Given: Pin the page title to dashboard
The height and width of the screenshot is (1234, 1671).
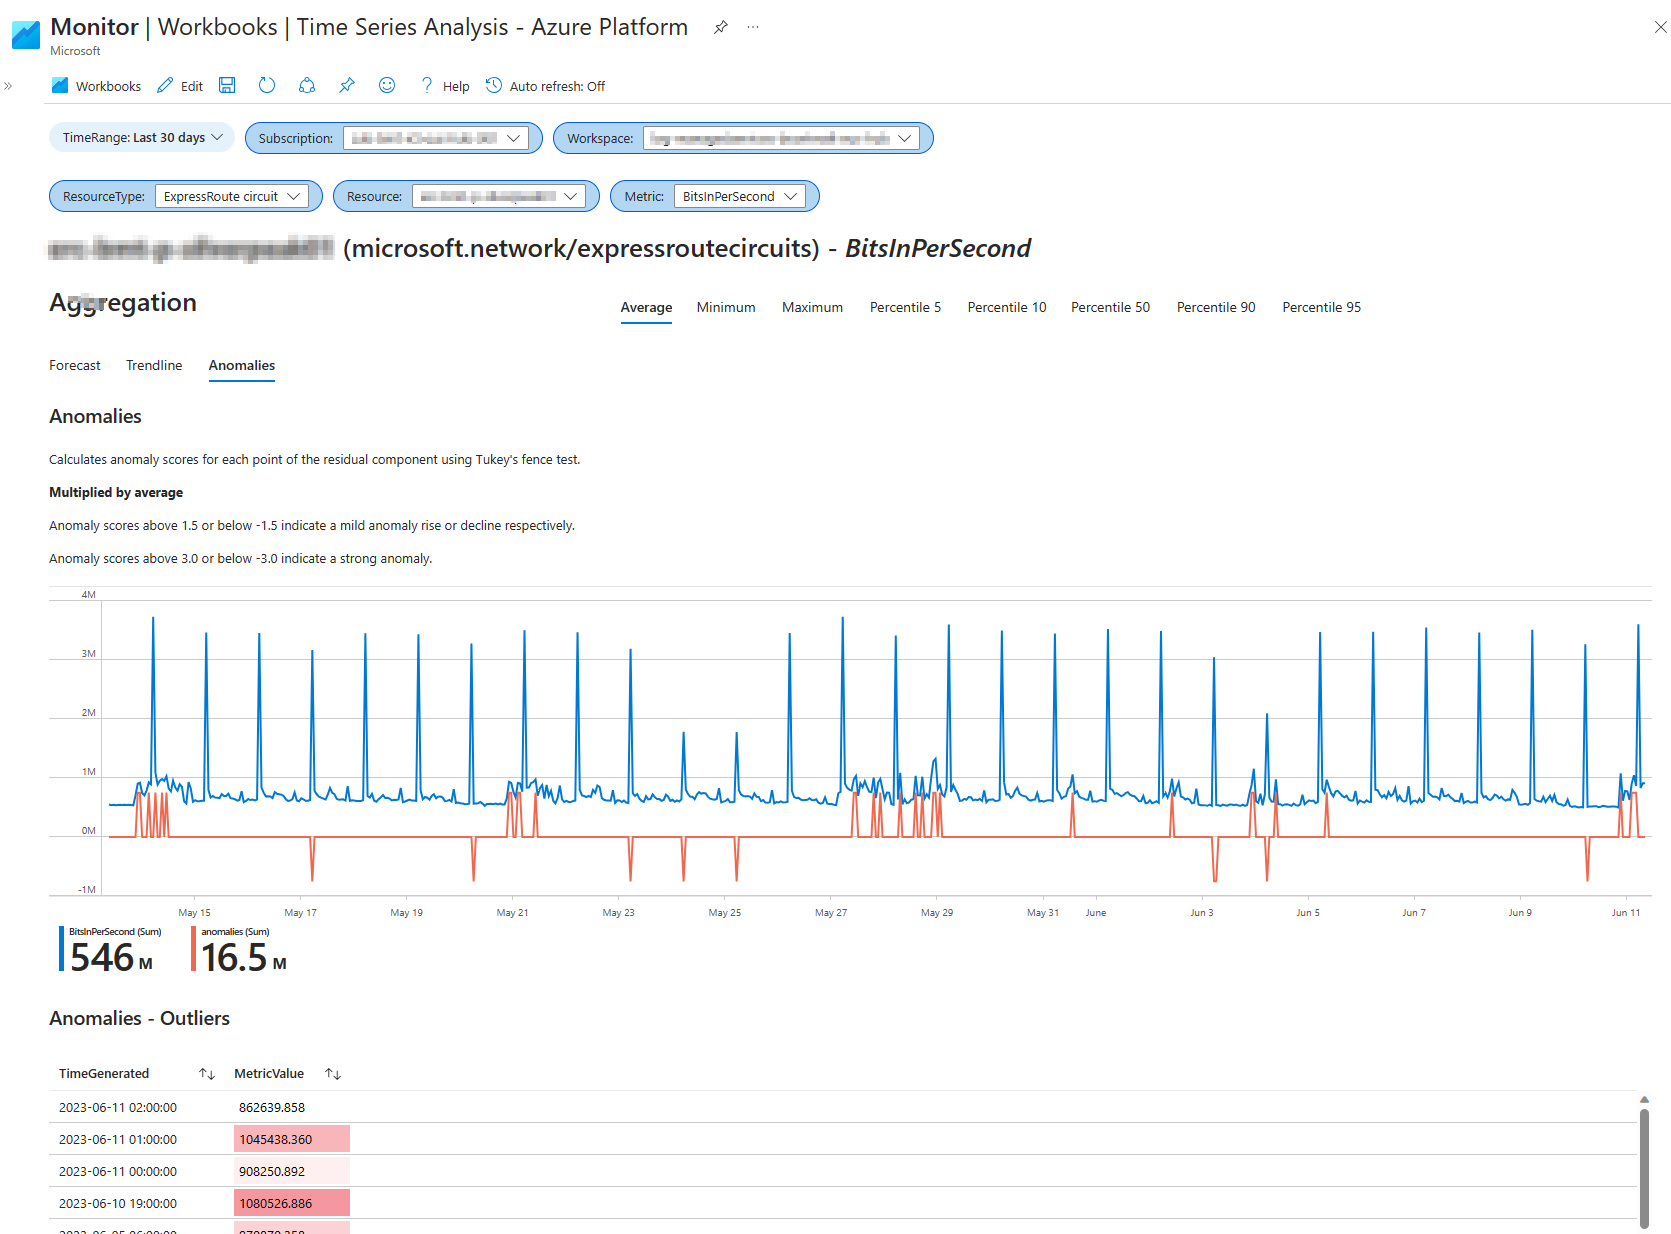Looking at the screenshot, I should pos(720,27).
